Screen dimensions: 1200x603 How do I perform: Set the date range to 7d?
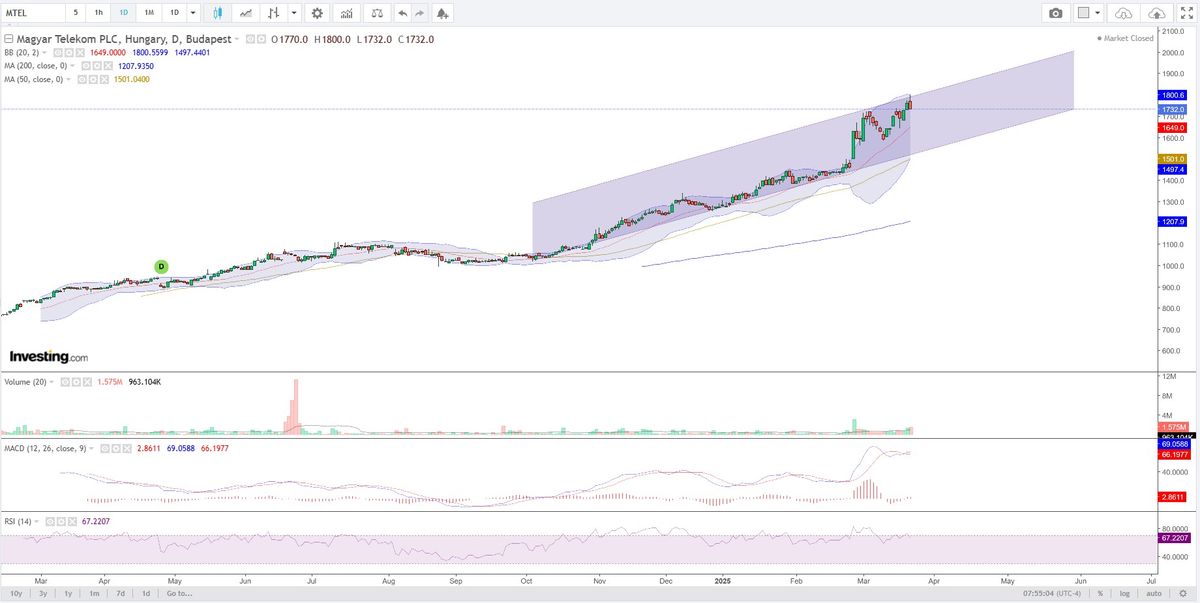pyautogui.click(x=120, y=594)
